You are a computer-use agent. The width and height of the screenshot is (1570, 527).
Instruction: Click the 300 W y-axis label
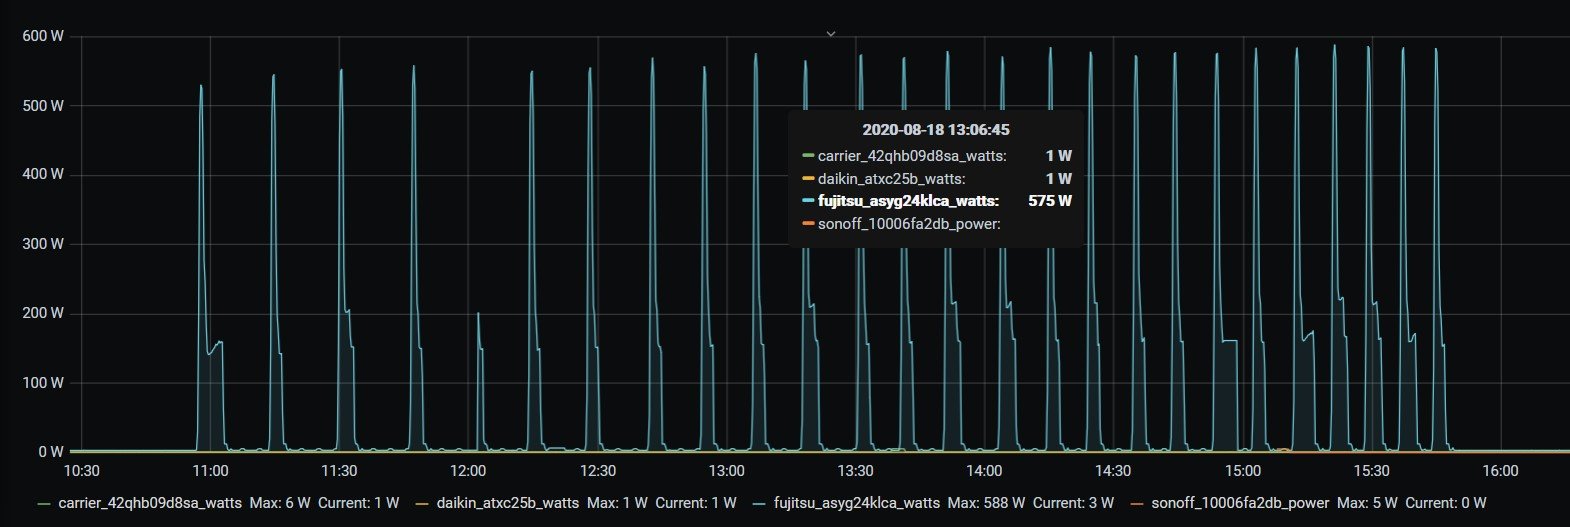(43, 244)
